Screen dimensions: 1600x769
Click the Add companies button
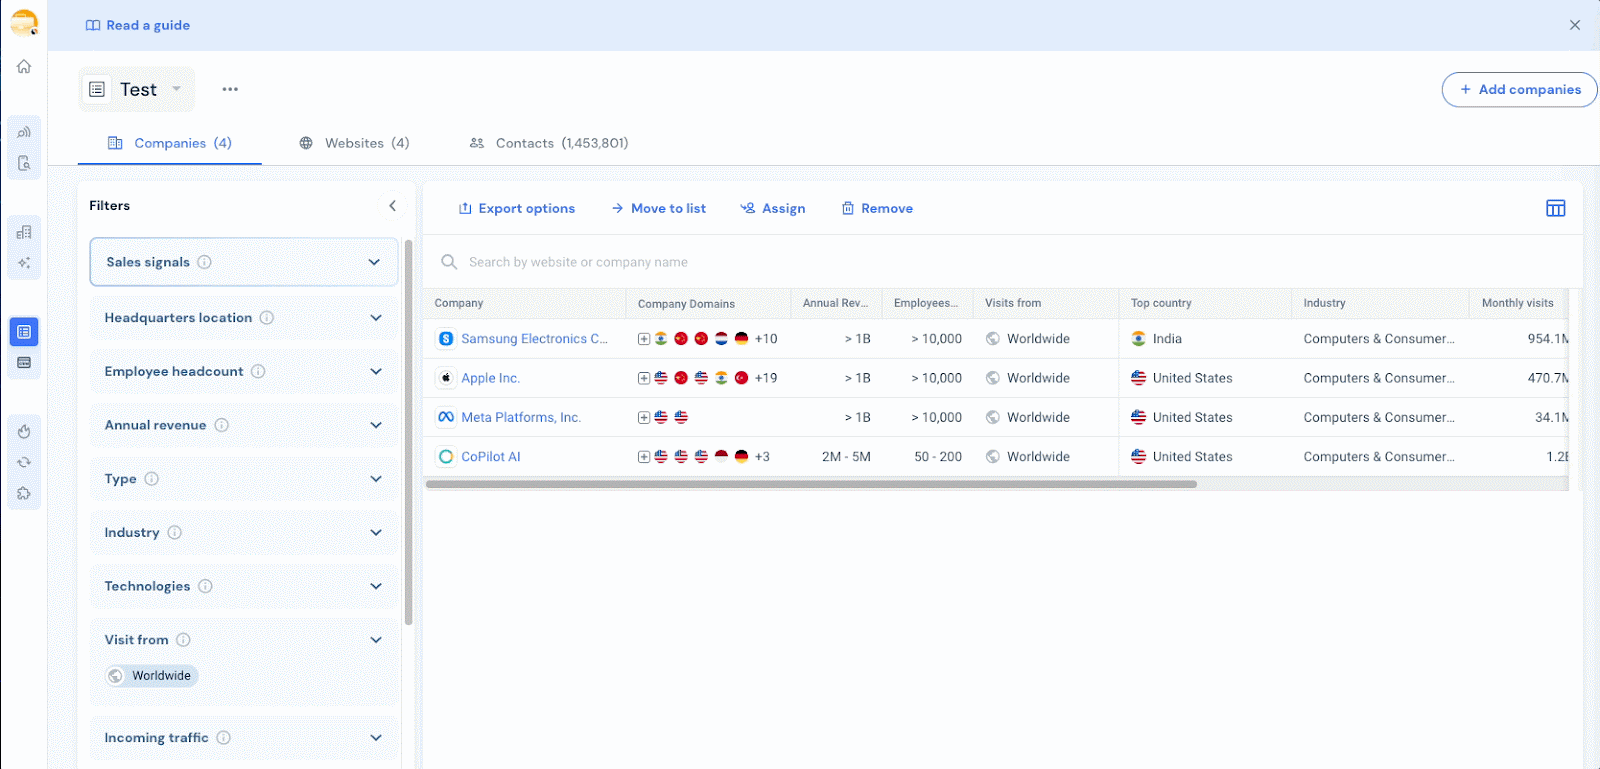(x=1519, y=89)
